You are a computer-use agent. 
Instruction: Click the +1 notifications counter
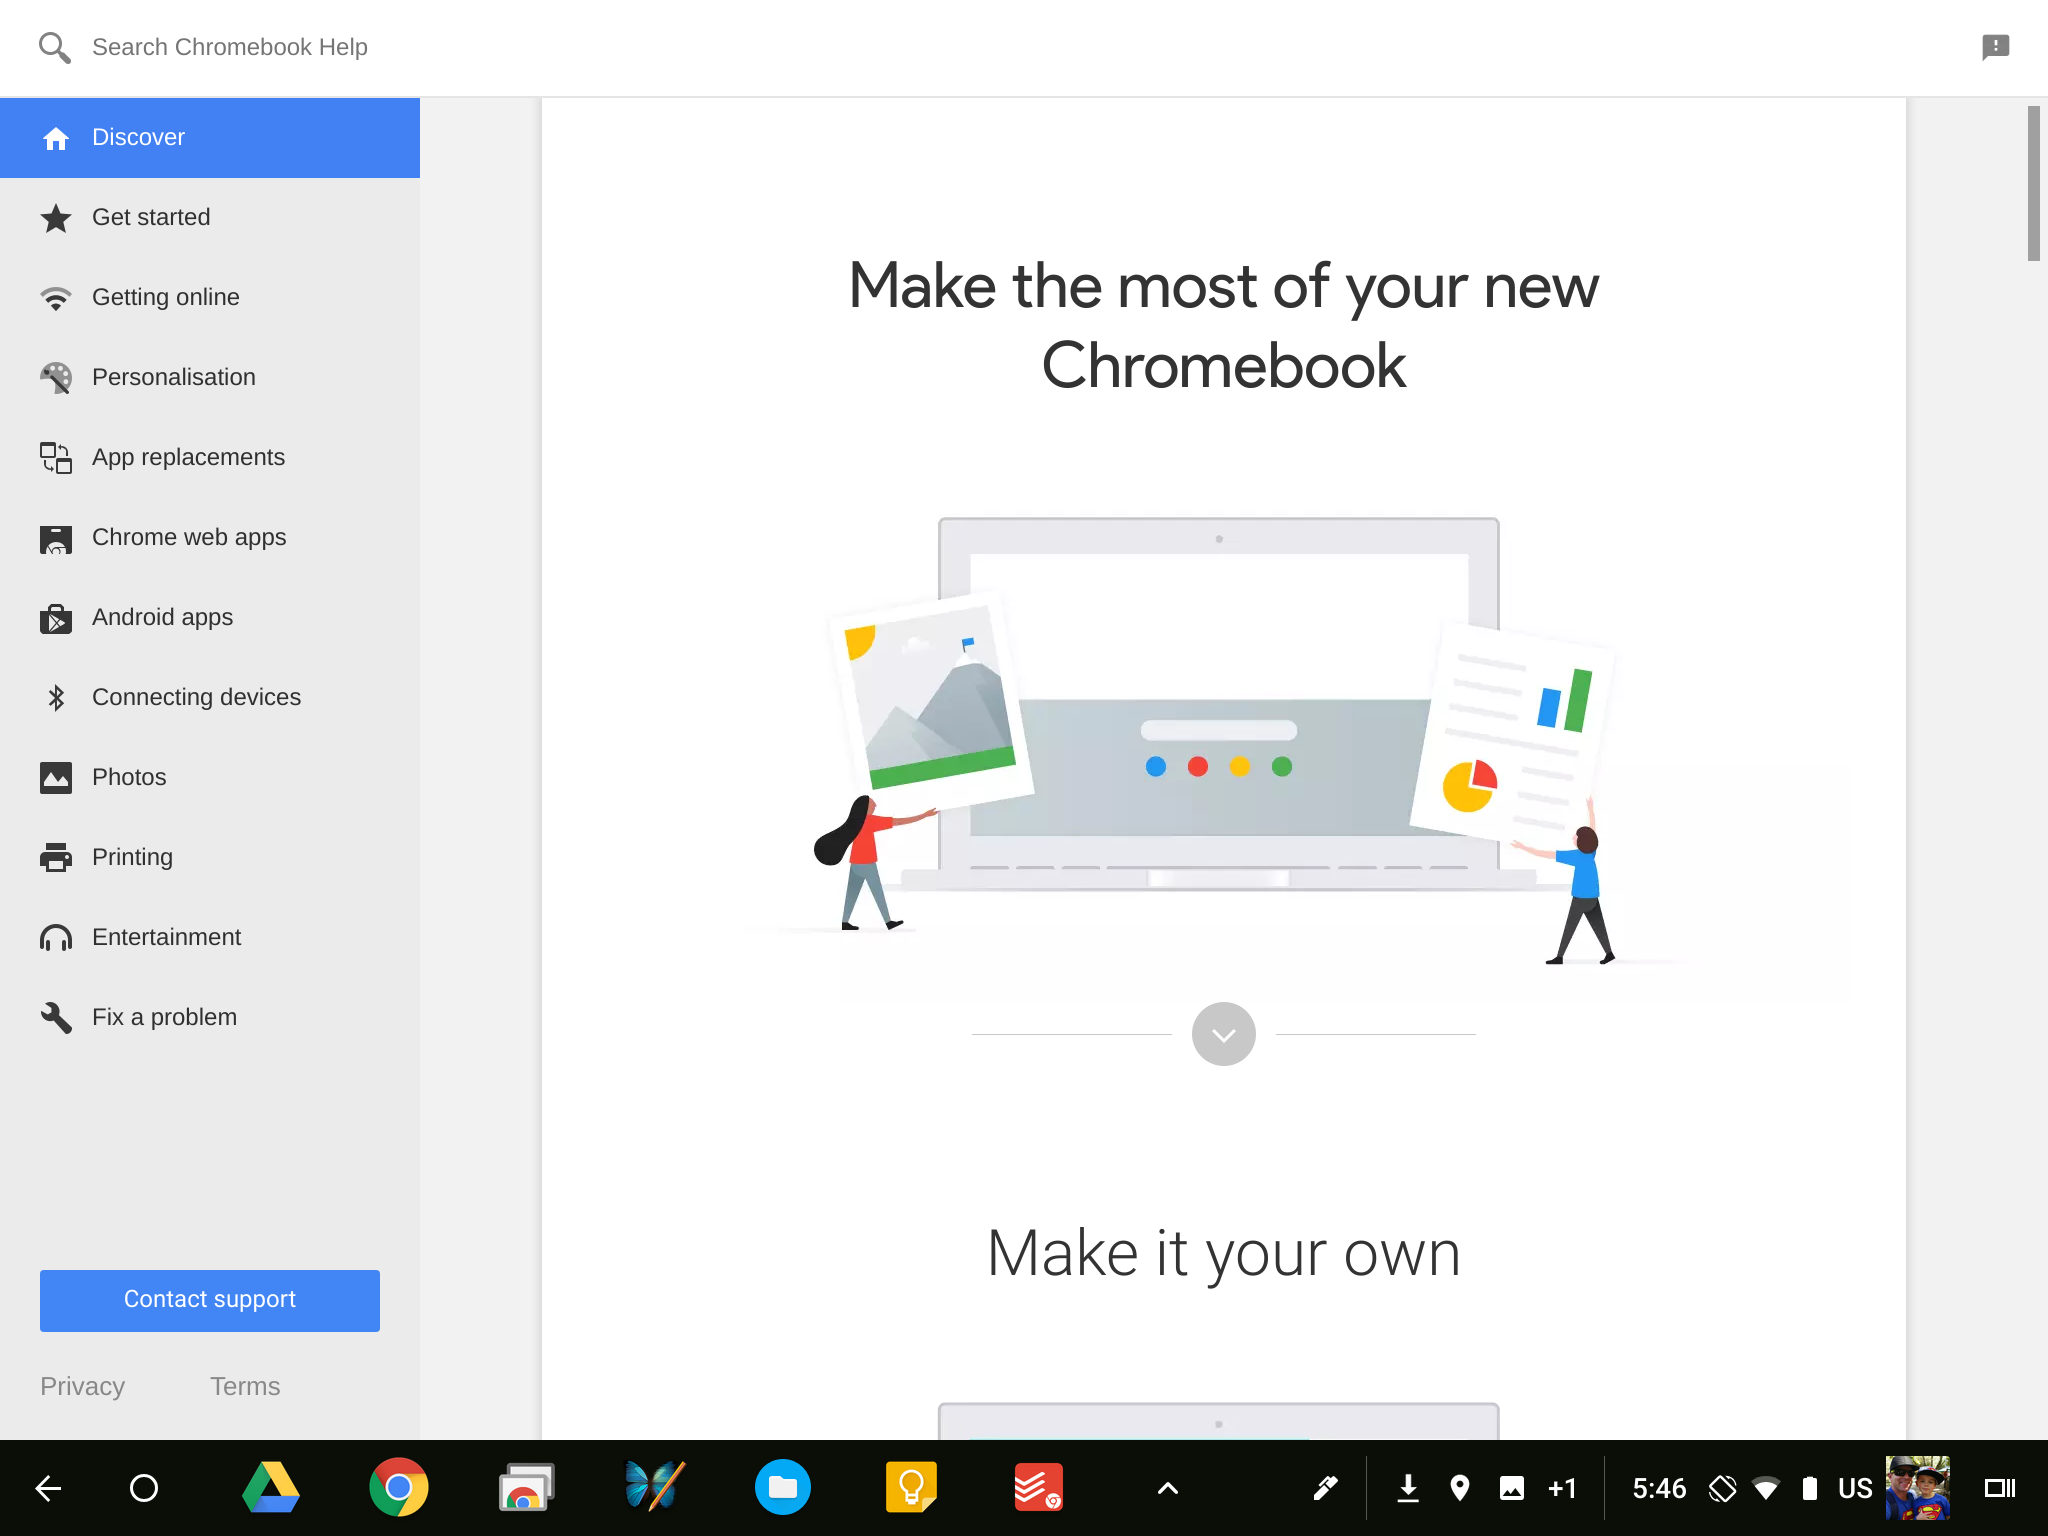coord(1562,1489)
